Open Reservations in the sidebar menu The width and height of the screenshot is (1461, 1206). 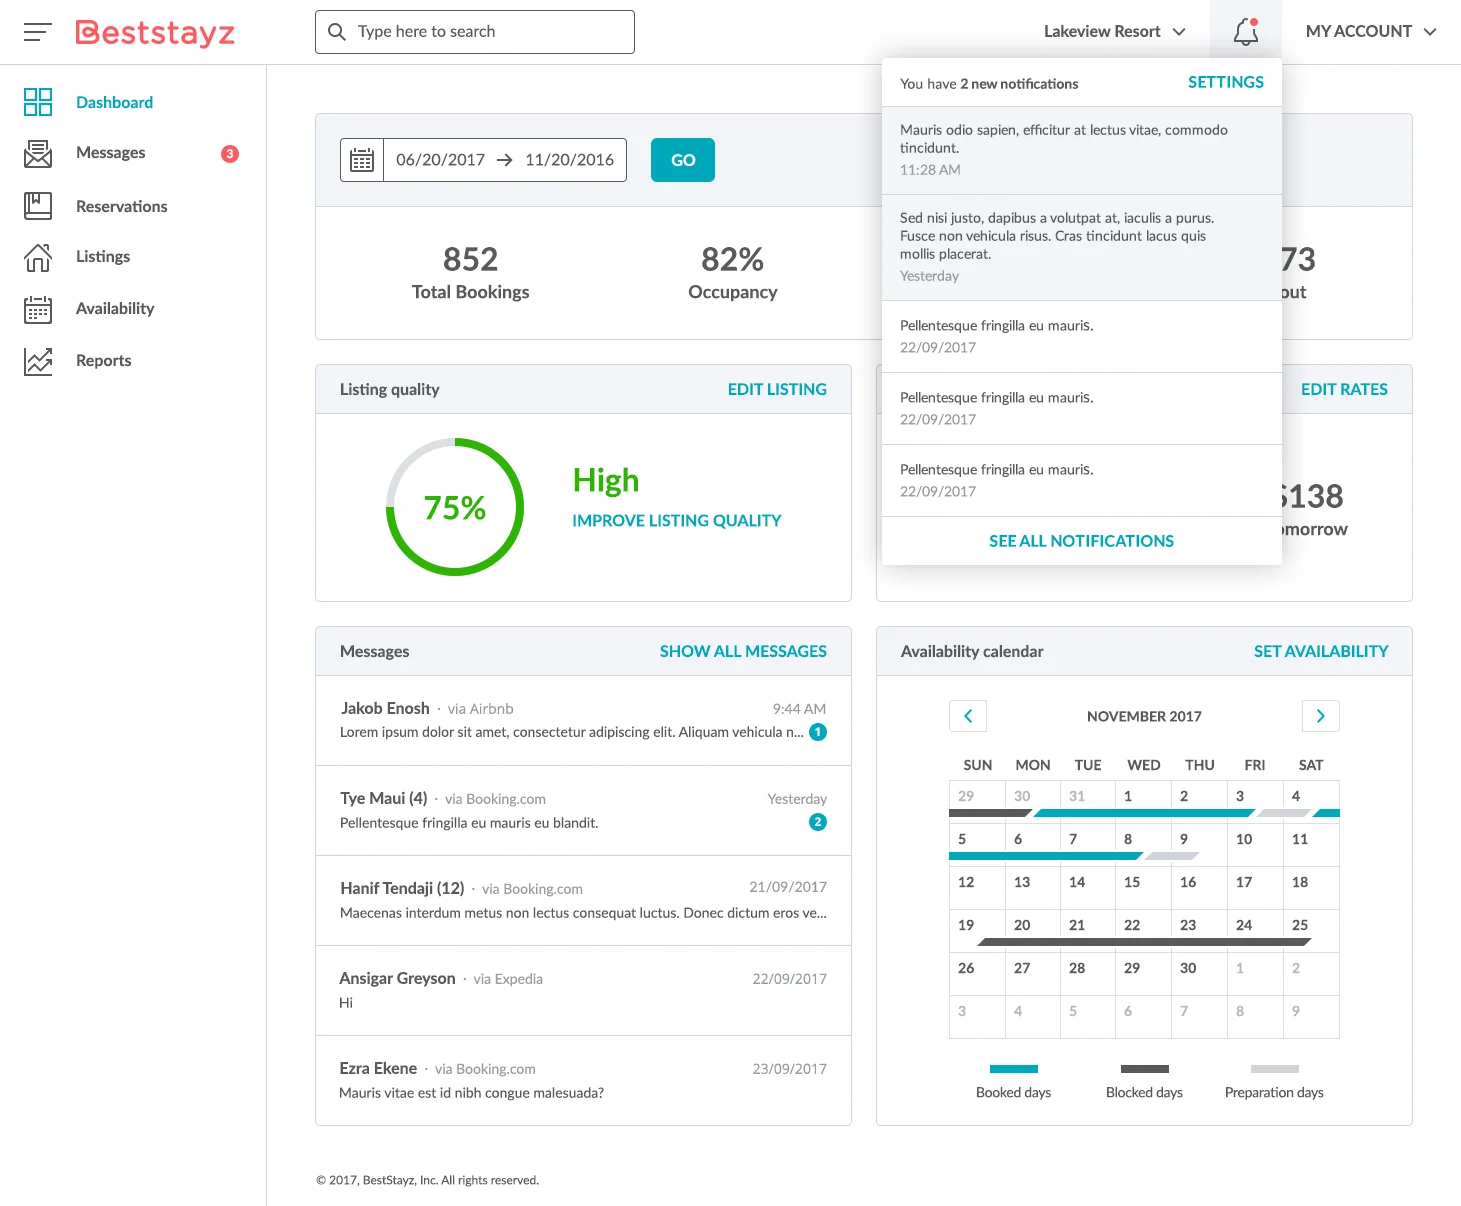tap(121, 206)
